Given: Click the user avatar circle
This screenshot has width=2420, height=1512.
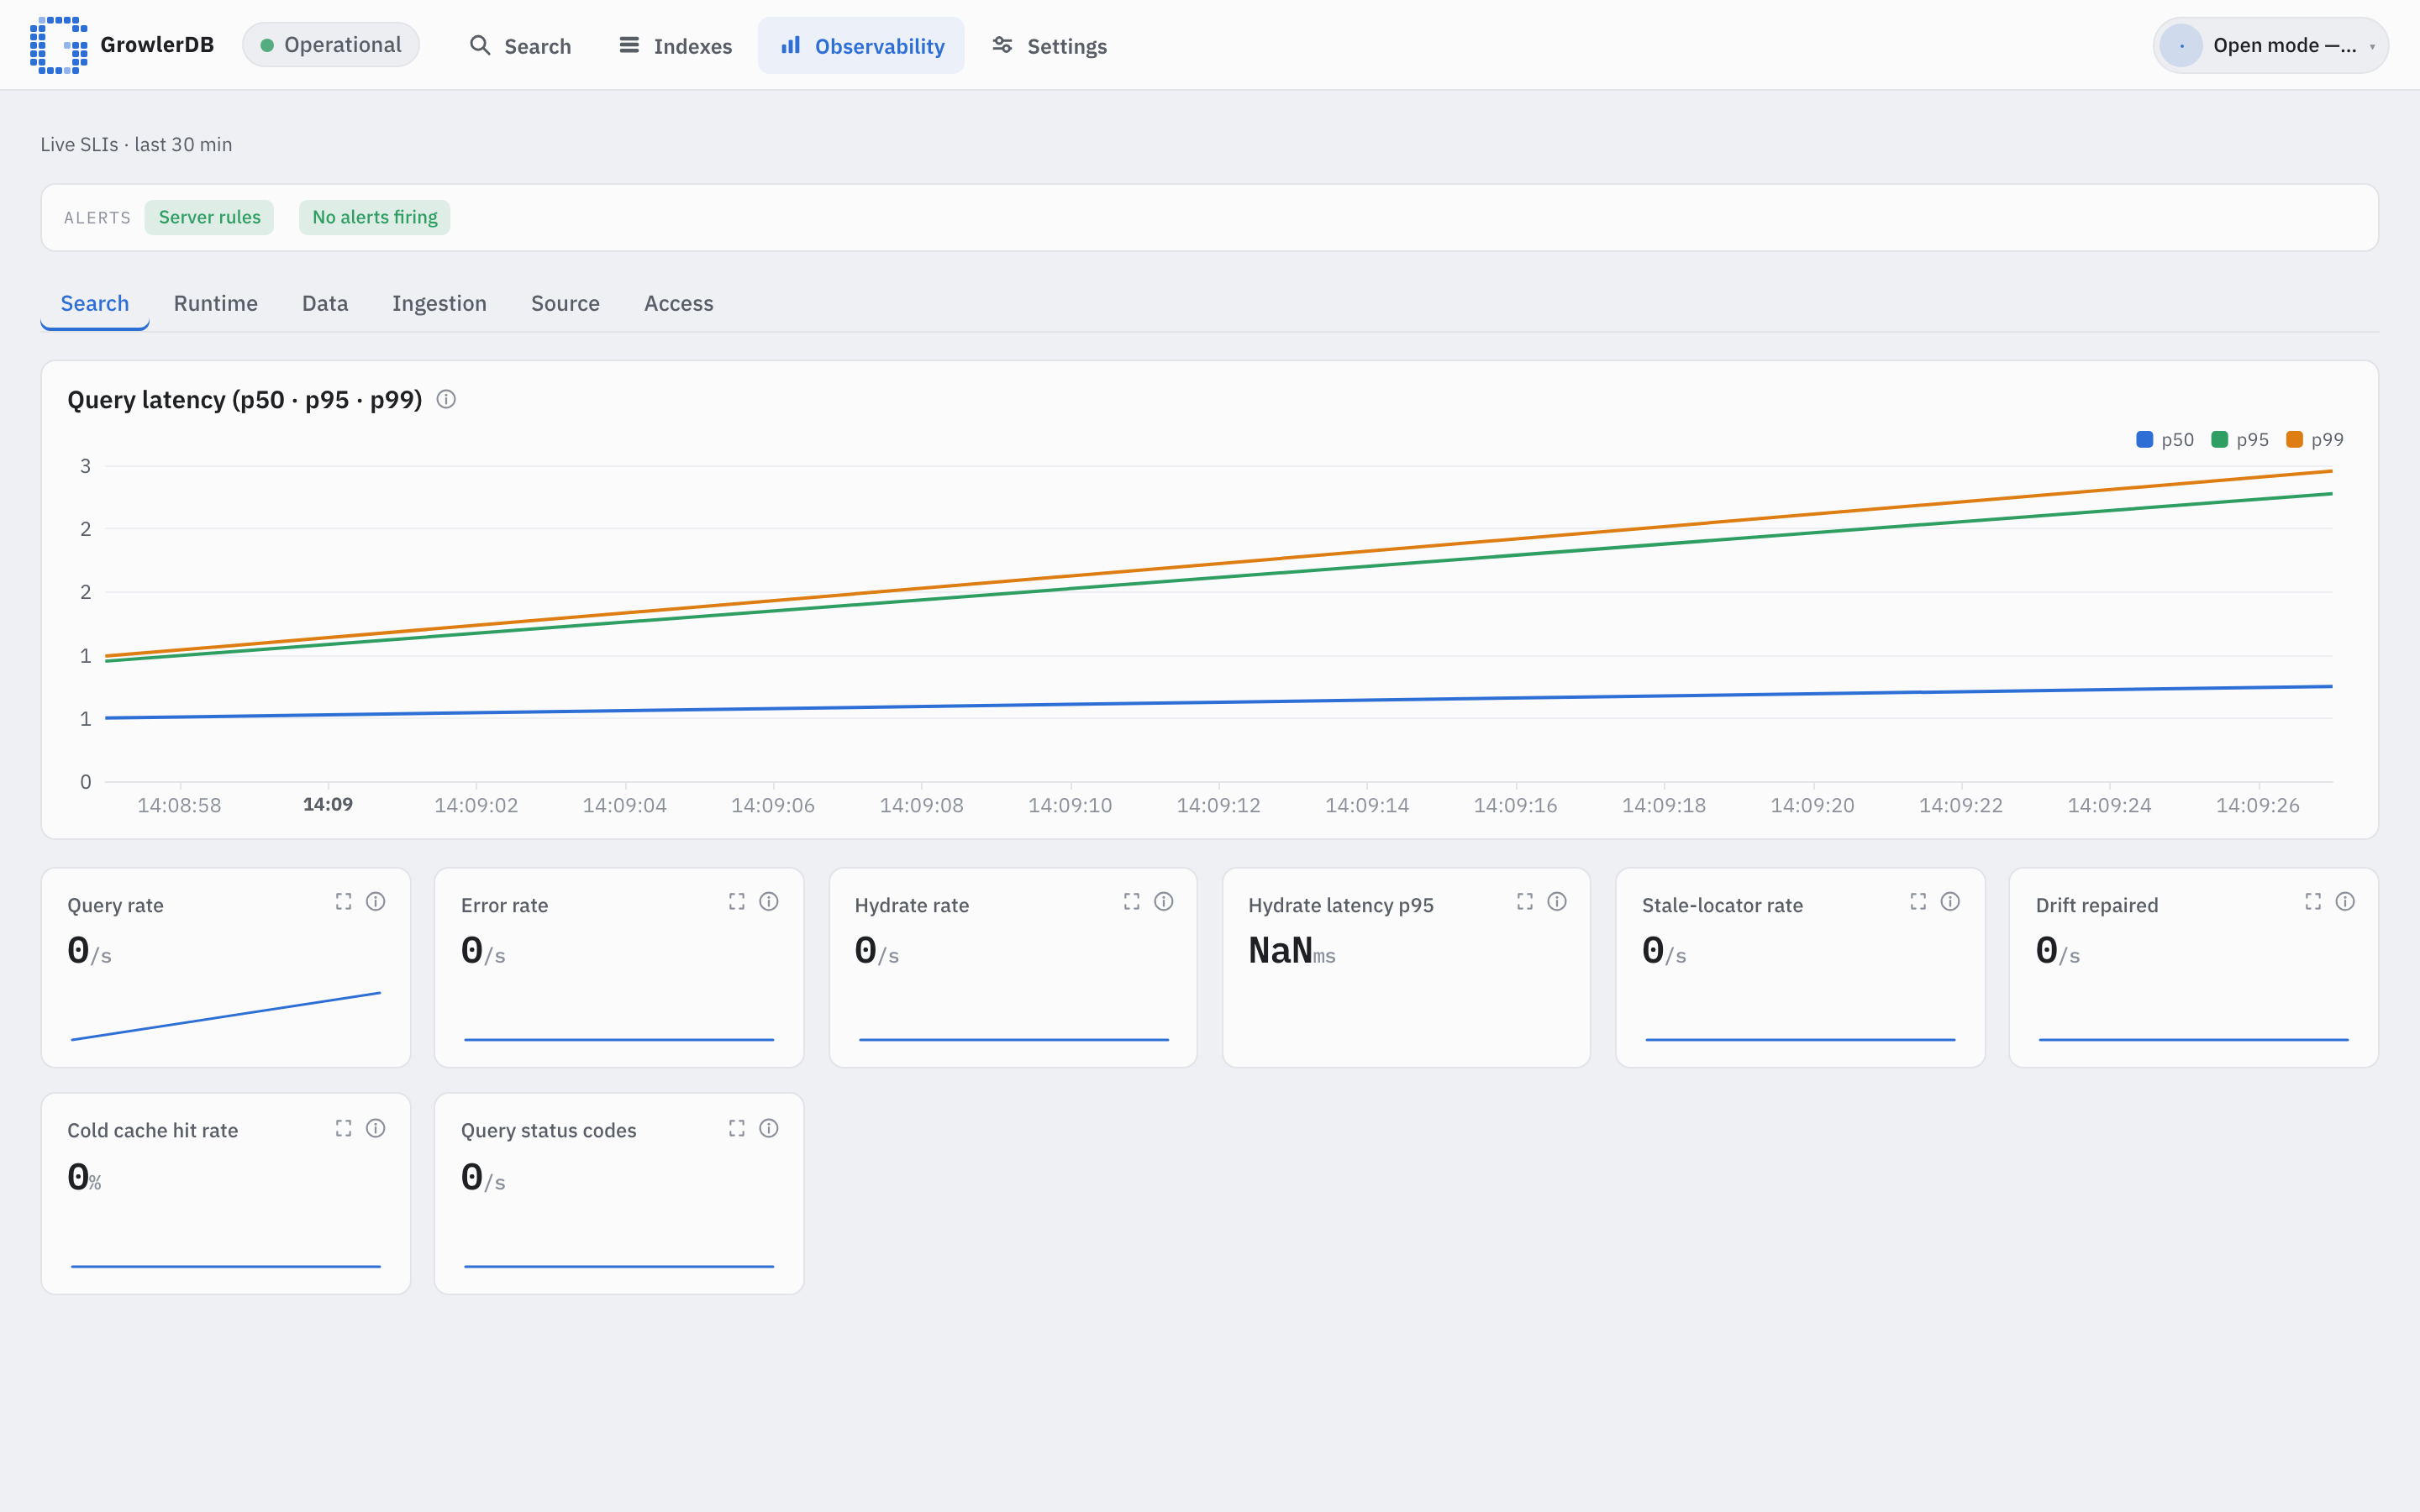Looking at the screenshot, I should click(x=2181, y=45).
